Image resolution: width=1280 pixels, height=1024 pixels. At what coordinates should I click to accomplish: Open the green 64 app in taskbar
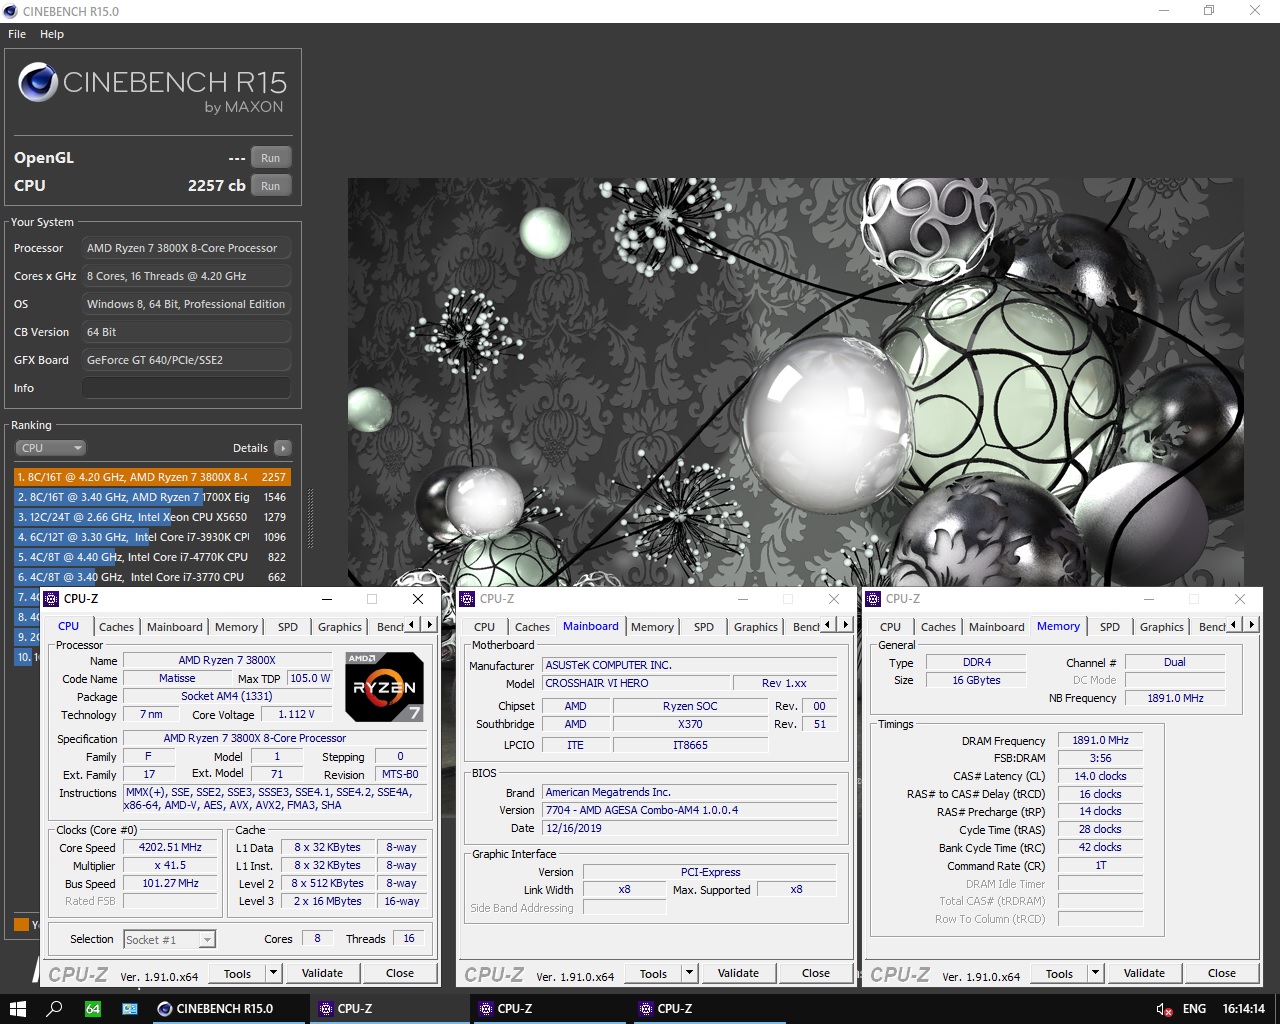pos(92,1008)
